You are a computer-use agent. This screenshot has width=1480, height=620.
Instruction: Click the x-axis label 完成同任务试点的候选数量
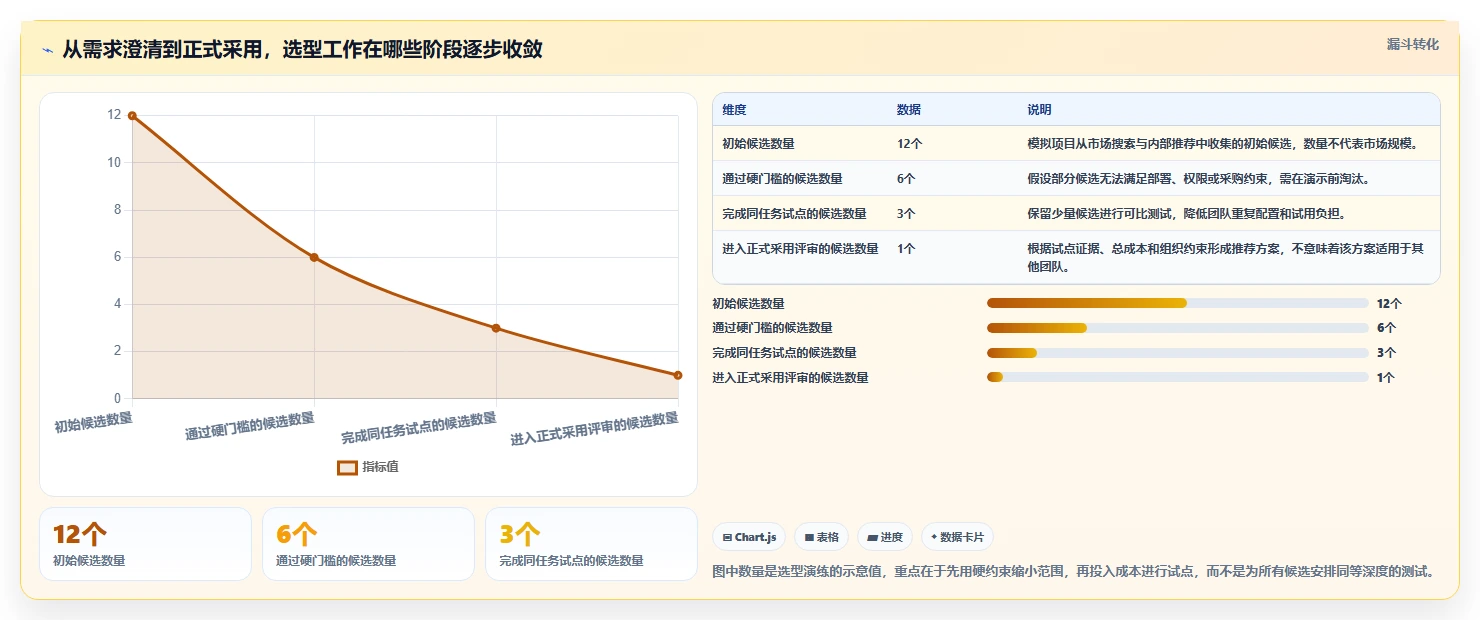pyautogui.click(x=419, y=428)
